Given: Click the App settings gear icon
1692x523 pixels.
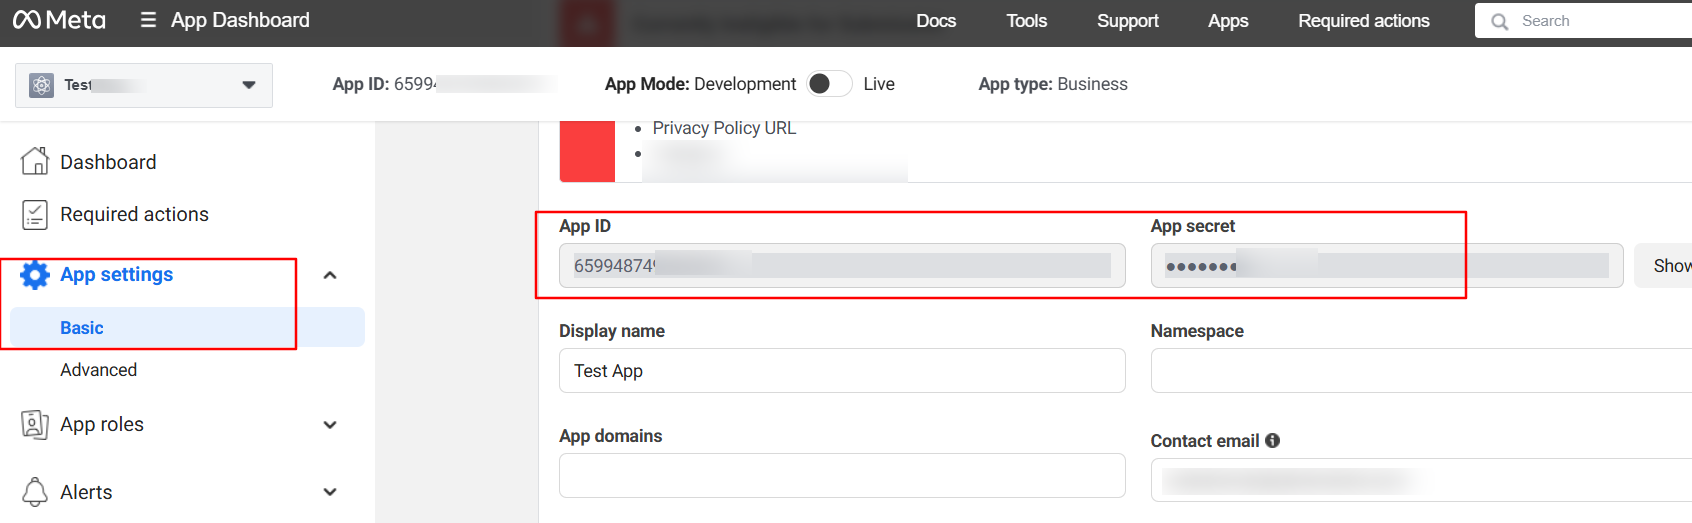Looking at the screenshot, I should 35,275.
